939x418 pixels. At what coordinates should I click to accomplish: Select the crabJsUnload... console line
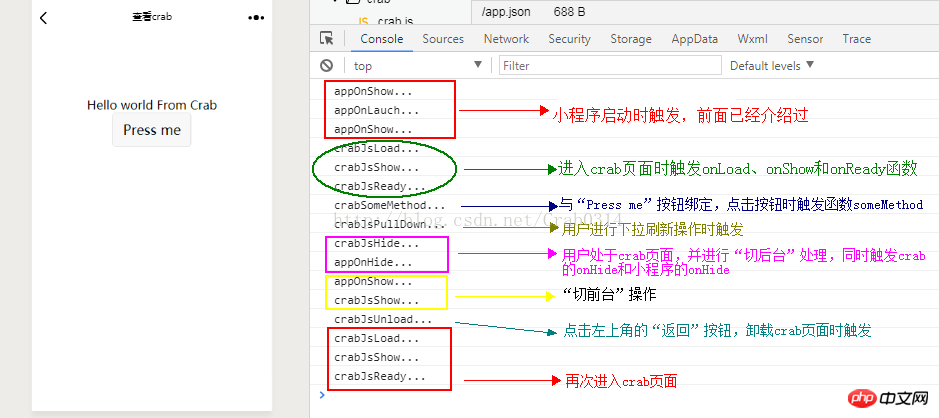pyautogui.click(x=383, y=319)
